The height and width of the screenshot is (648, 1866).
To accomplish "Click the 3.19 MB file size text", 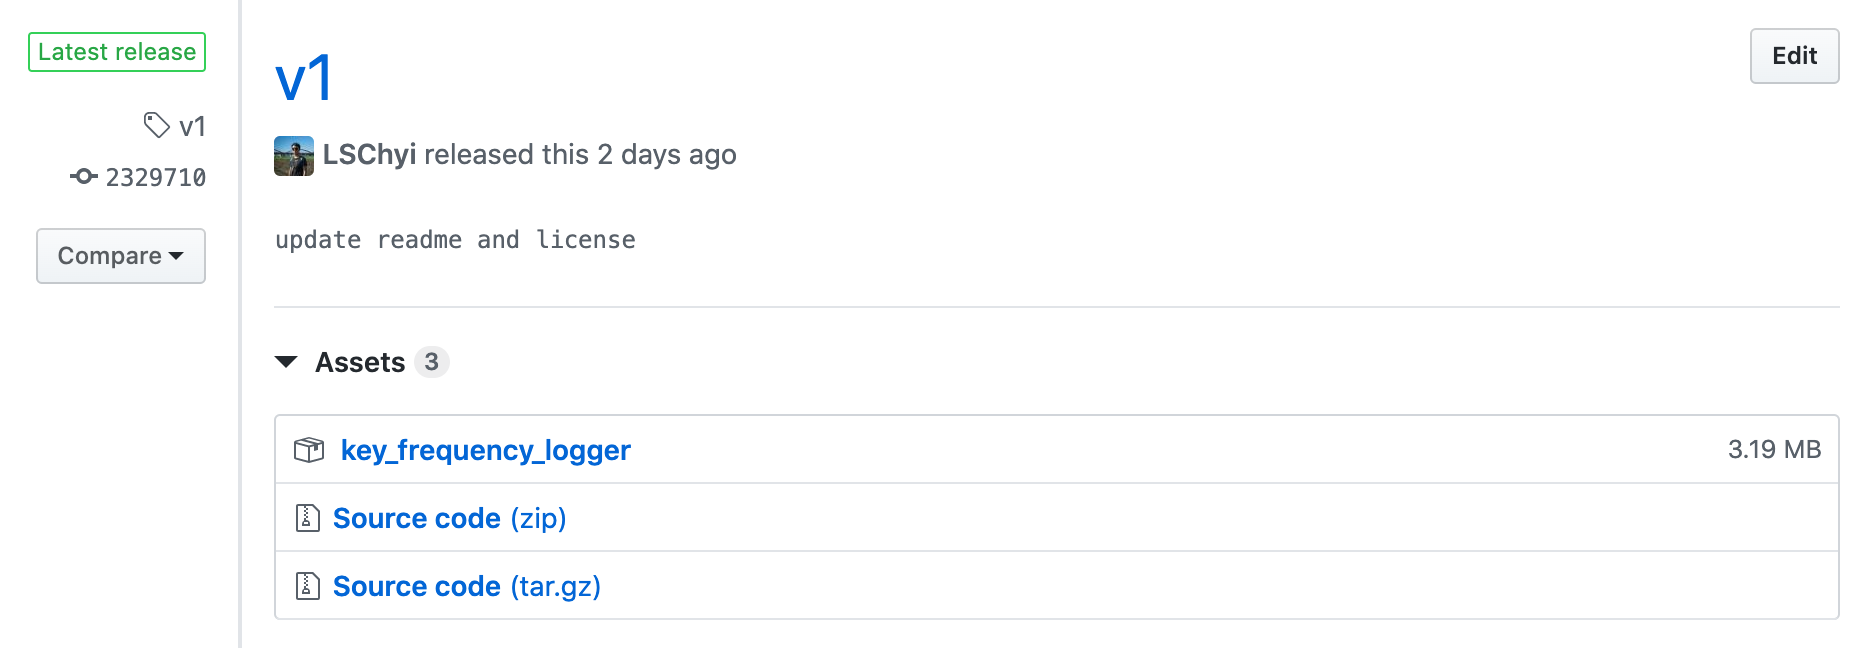I will [x=1774, y=450].
